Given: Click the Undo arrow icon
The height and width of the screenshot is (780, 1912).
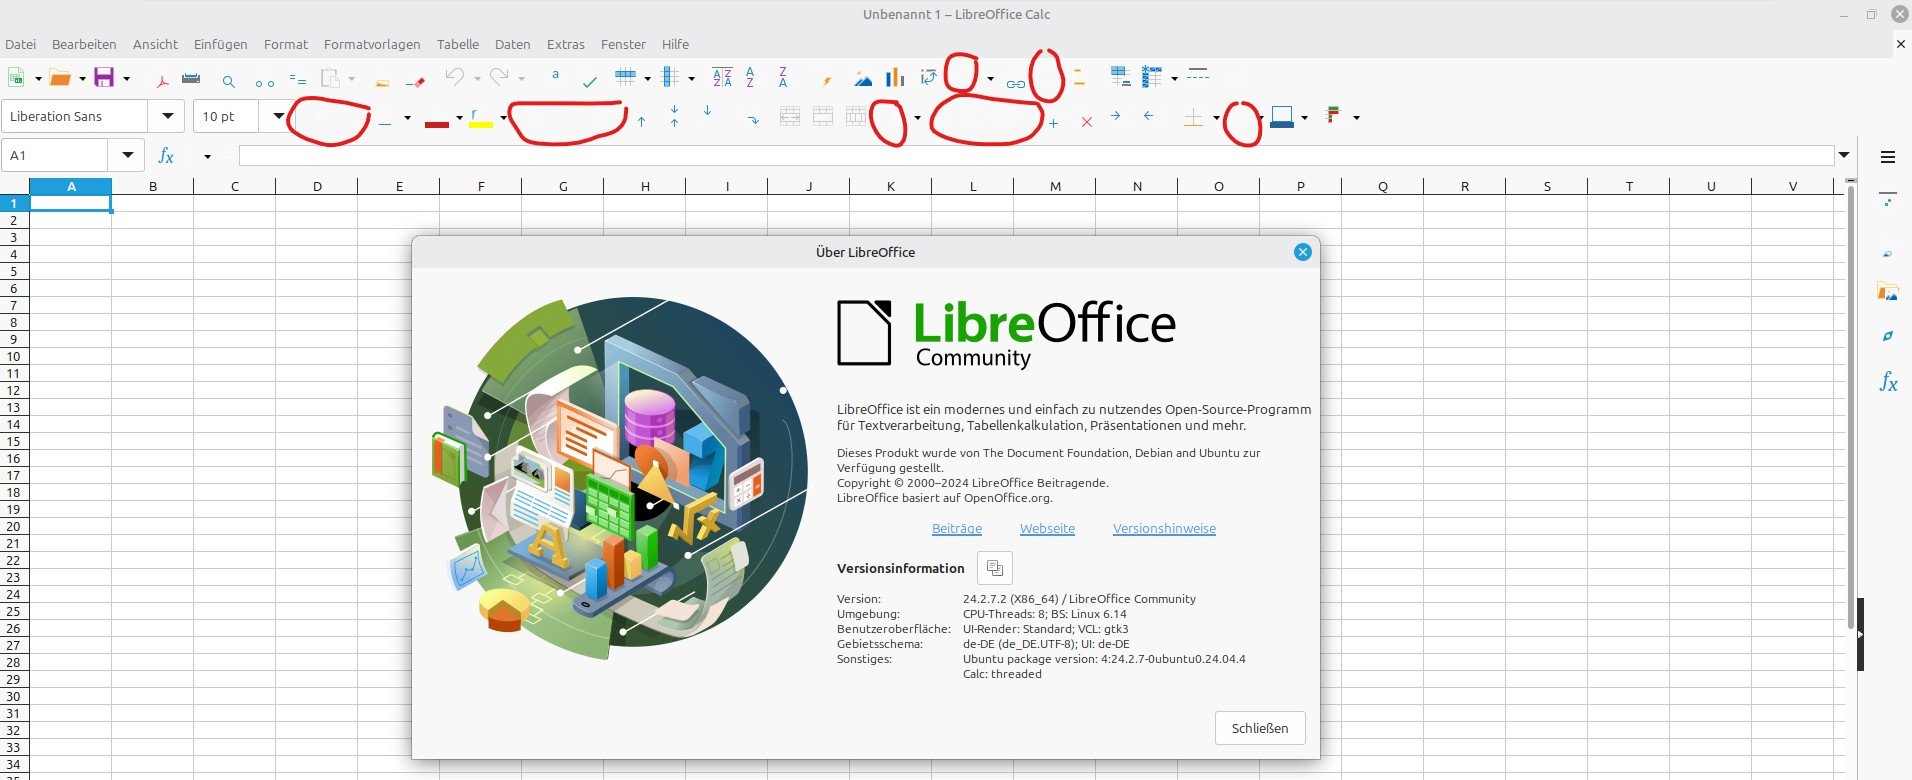Looking at the screenshot, I should (455, 77).
